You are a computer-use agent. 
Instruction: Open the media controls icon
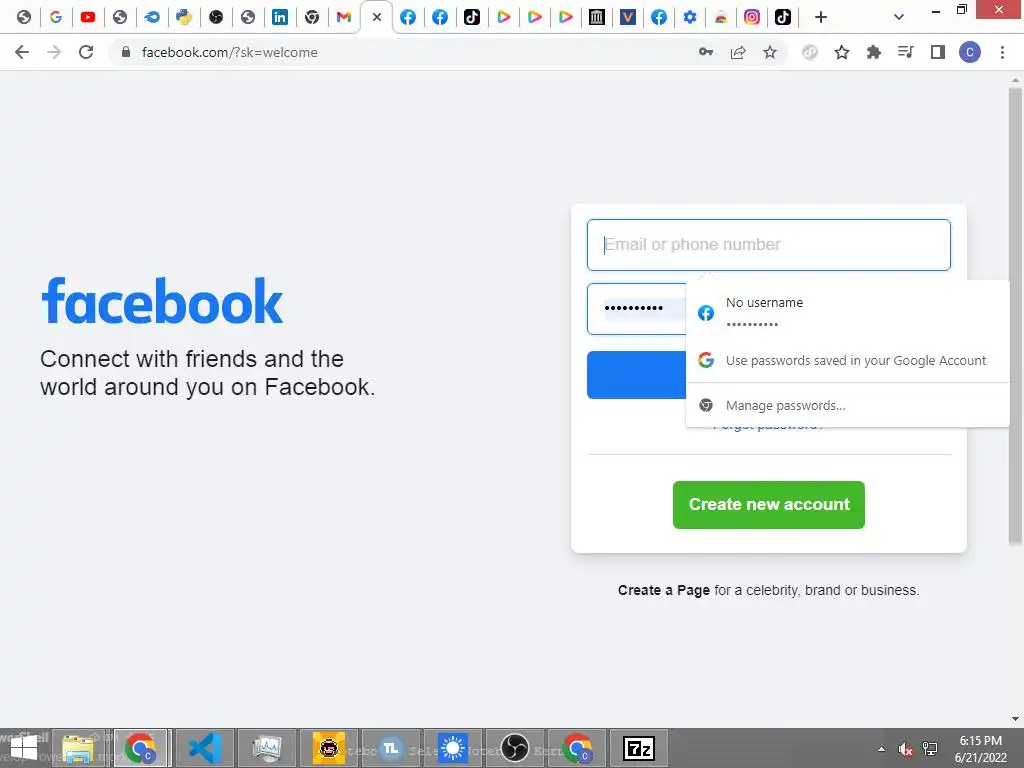pyautogui.click(x=906, y=52)
